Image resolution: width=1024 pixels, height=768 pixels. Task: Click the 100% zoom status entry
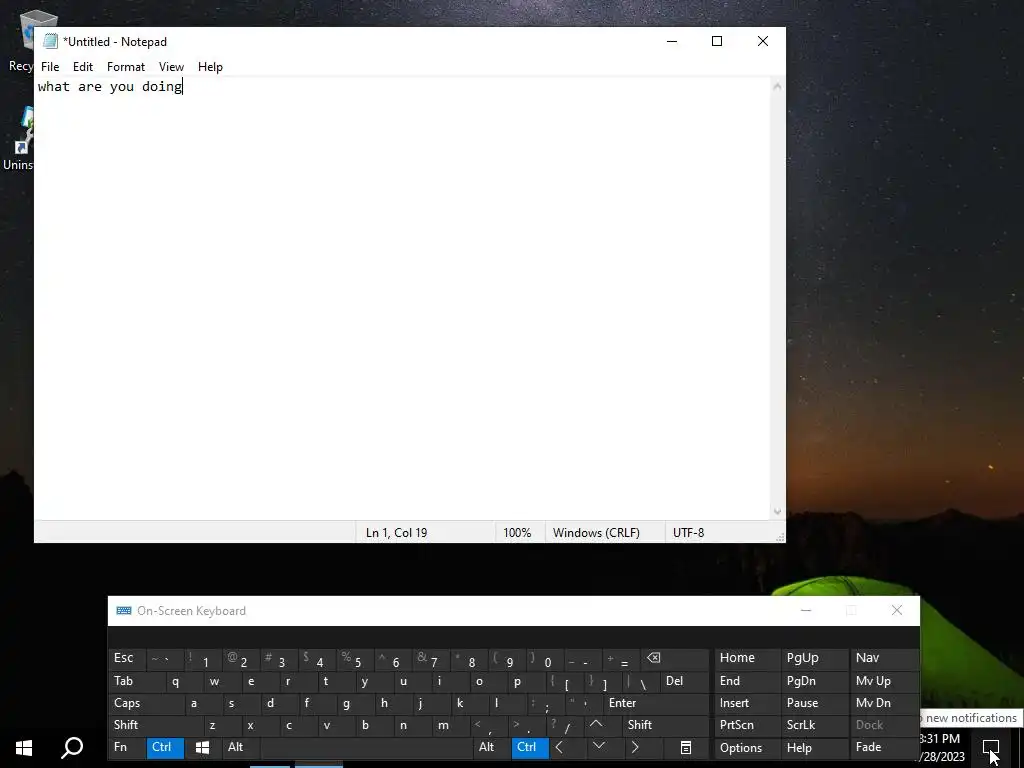click(x=517, y=533)
